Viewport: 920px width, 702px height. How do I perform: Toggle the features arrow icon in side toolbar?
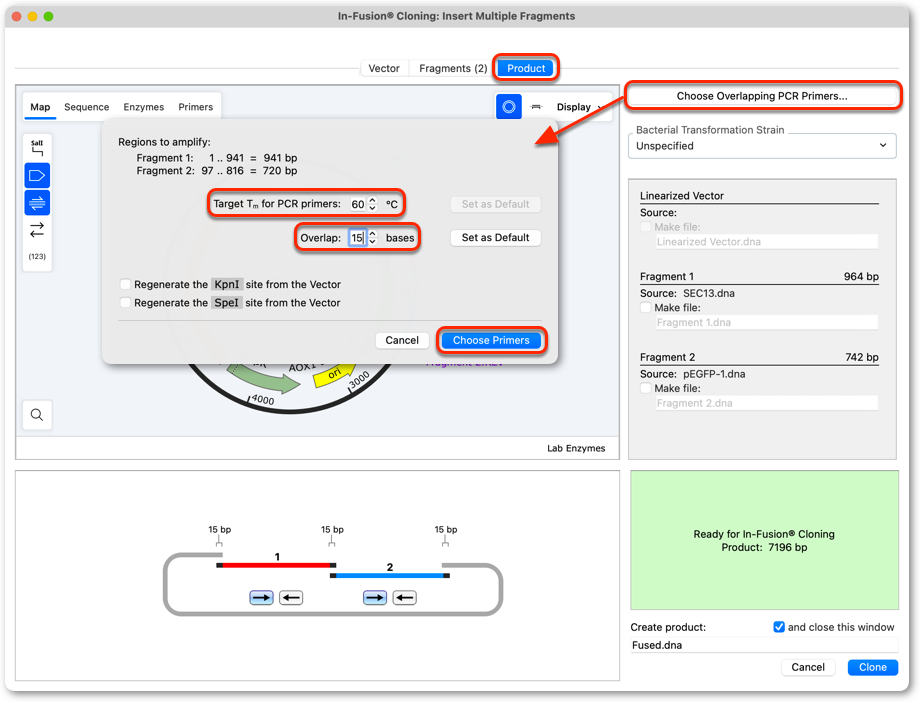click(x=37, y=176)
